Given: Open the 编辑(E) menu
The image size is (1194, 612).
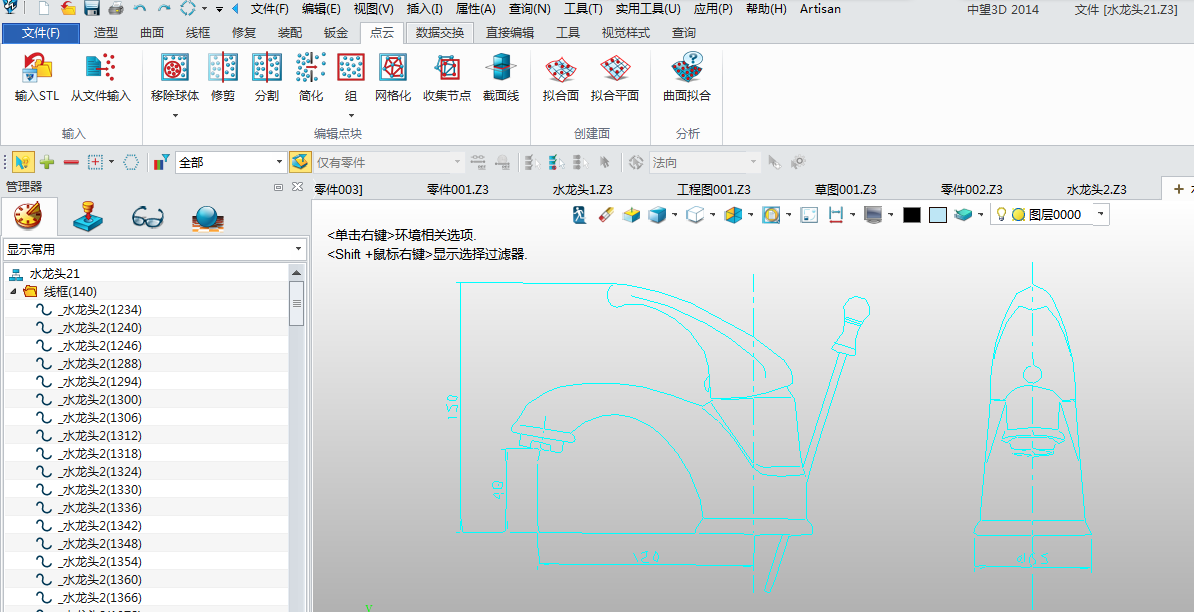Looking at the screenshot, I should click(321, 9).
